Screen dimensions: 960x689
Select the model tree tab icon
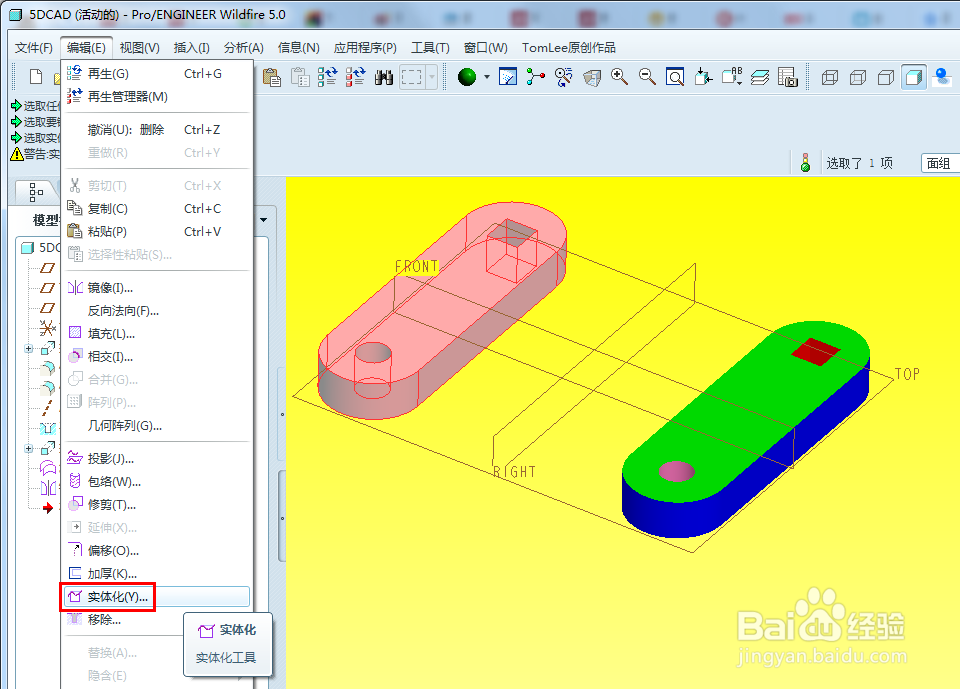[x=36, y=192]
